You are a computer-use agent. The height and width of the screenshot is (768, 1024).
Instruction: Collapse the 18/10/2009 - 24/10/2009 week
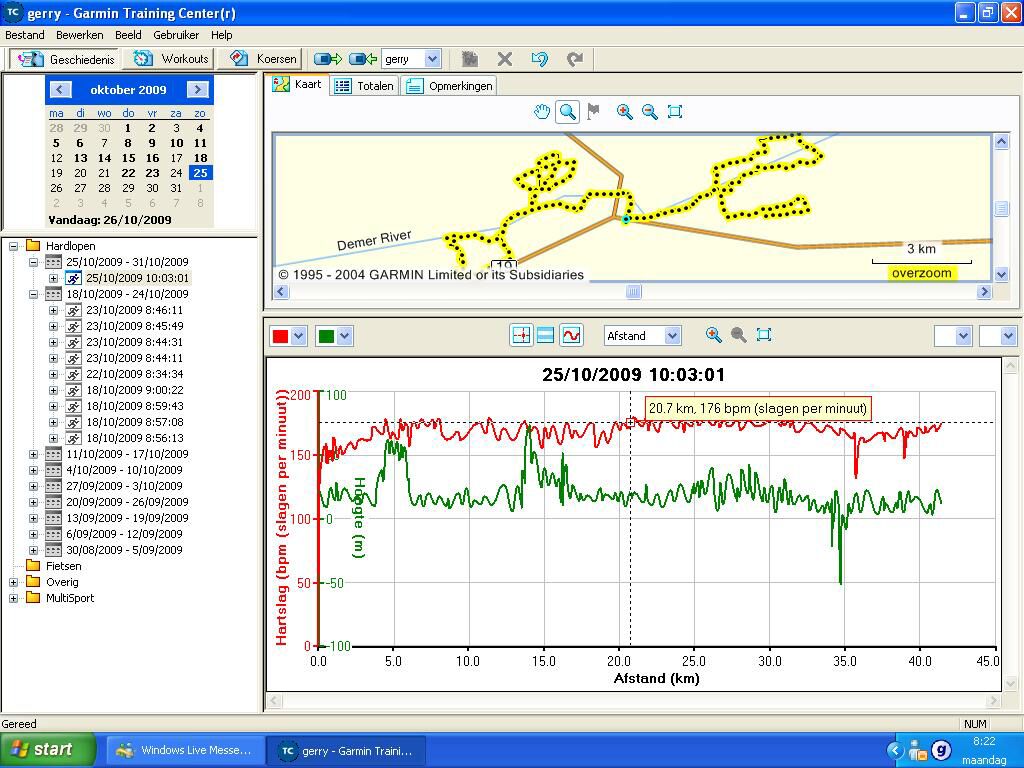[x=33, y=295]
